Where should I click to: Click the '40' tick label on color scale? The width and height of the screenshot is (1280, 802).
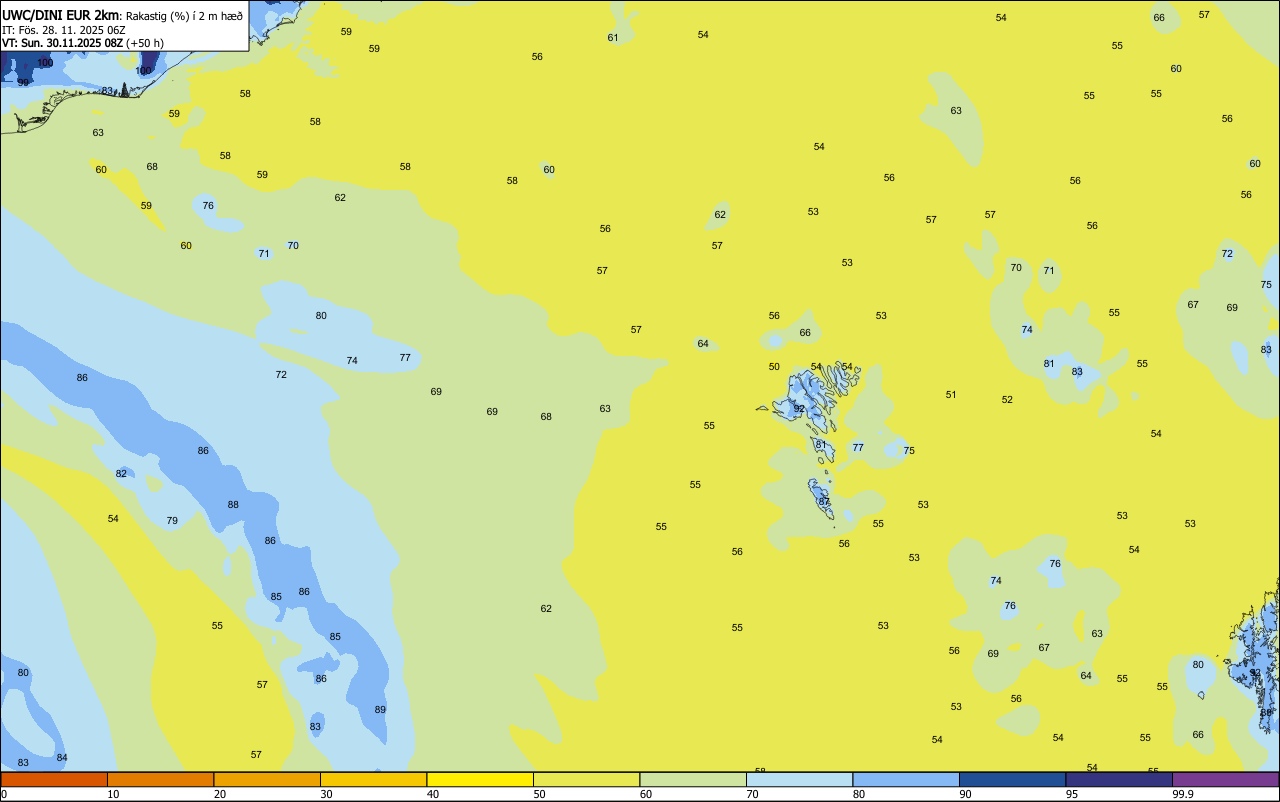433,794
